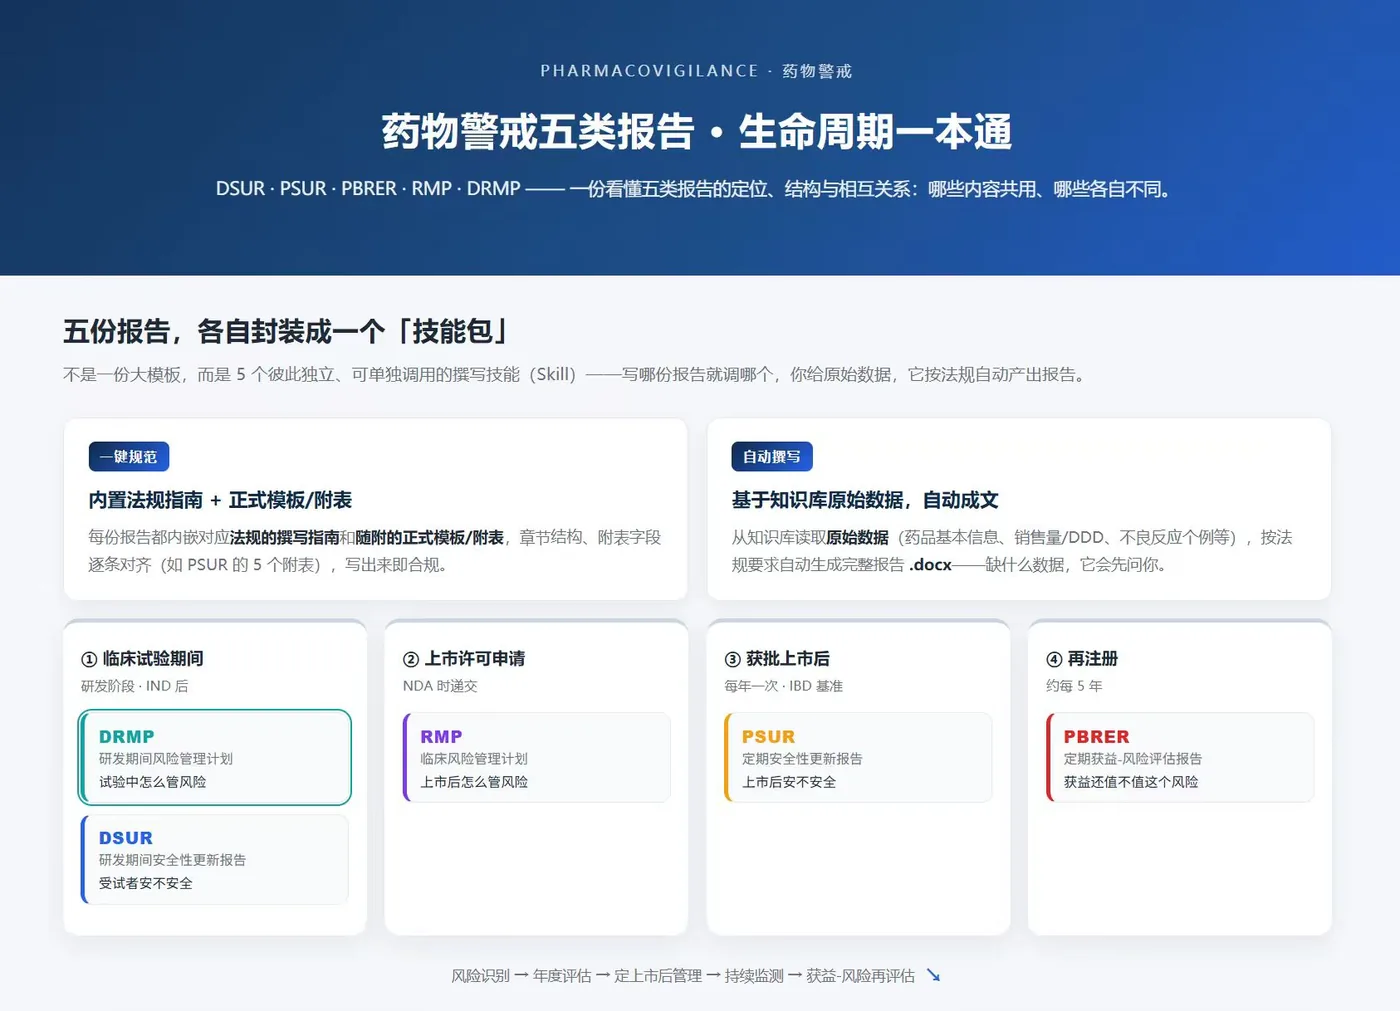The width and height of the screenshot is (1400, 1011).
Task: Click the text 上市后怎么管风险
Action: (474, 782)
